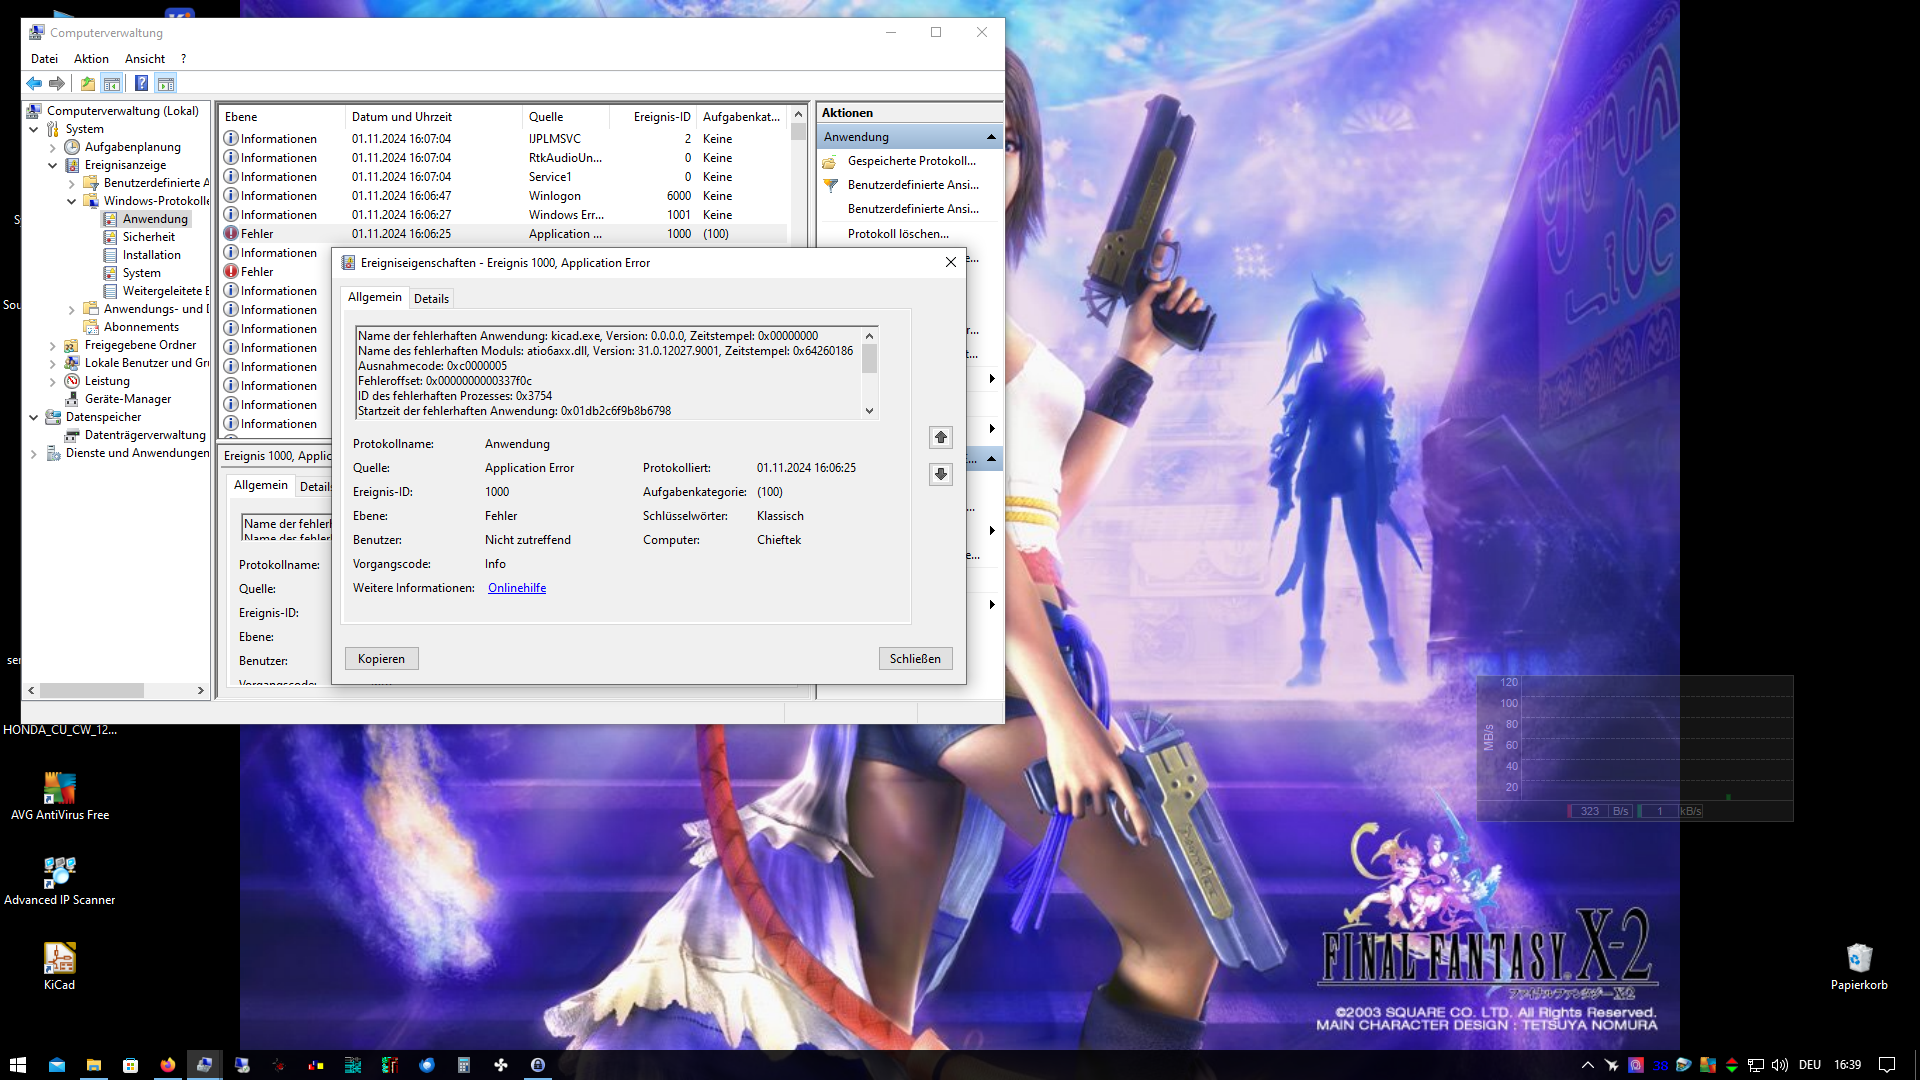Expand the Freigegebene Ordner tree node

click(52, 345)
